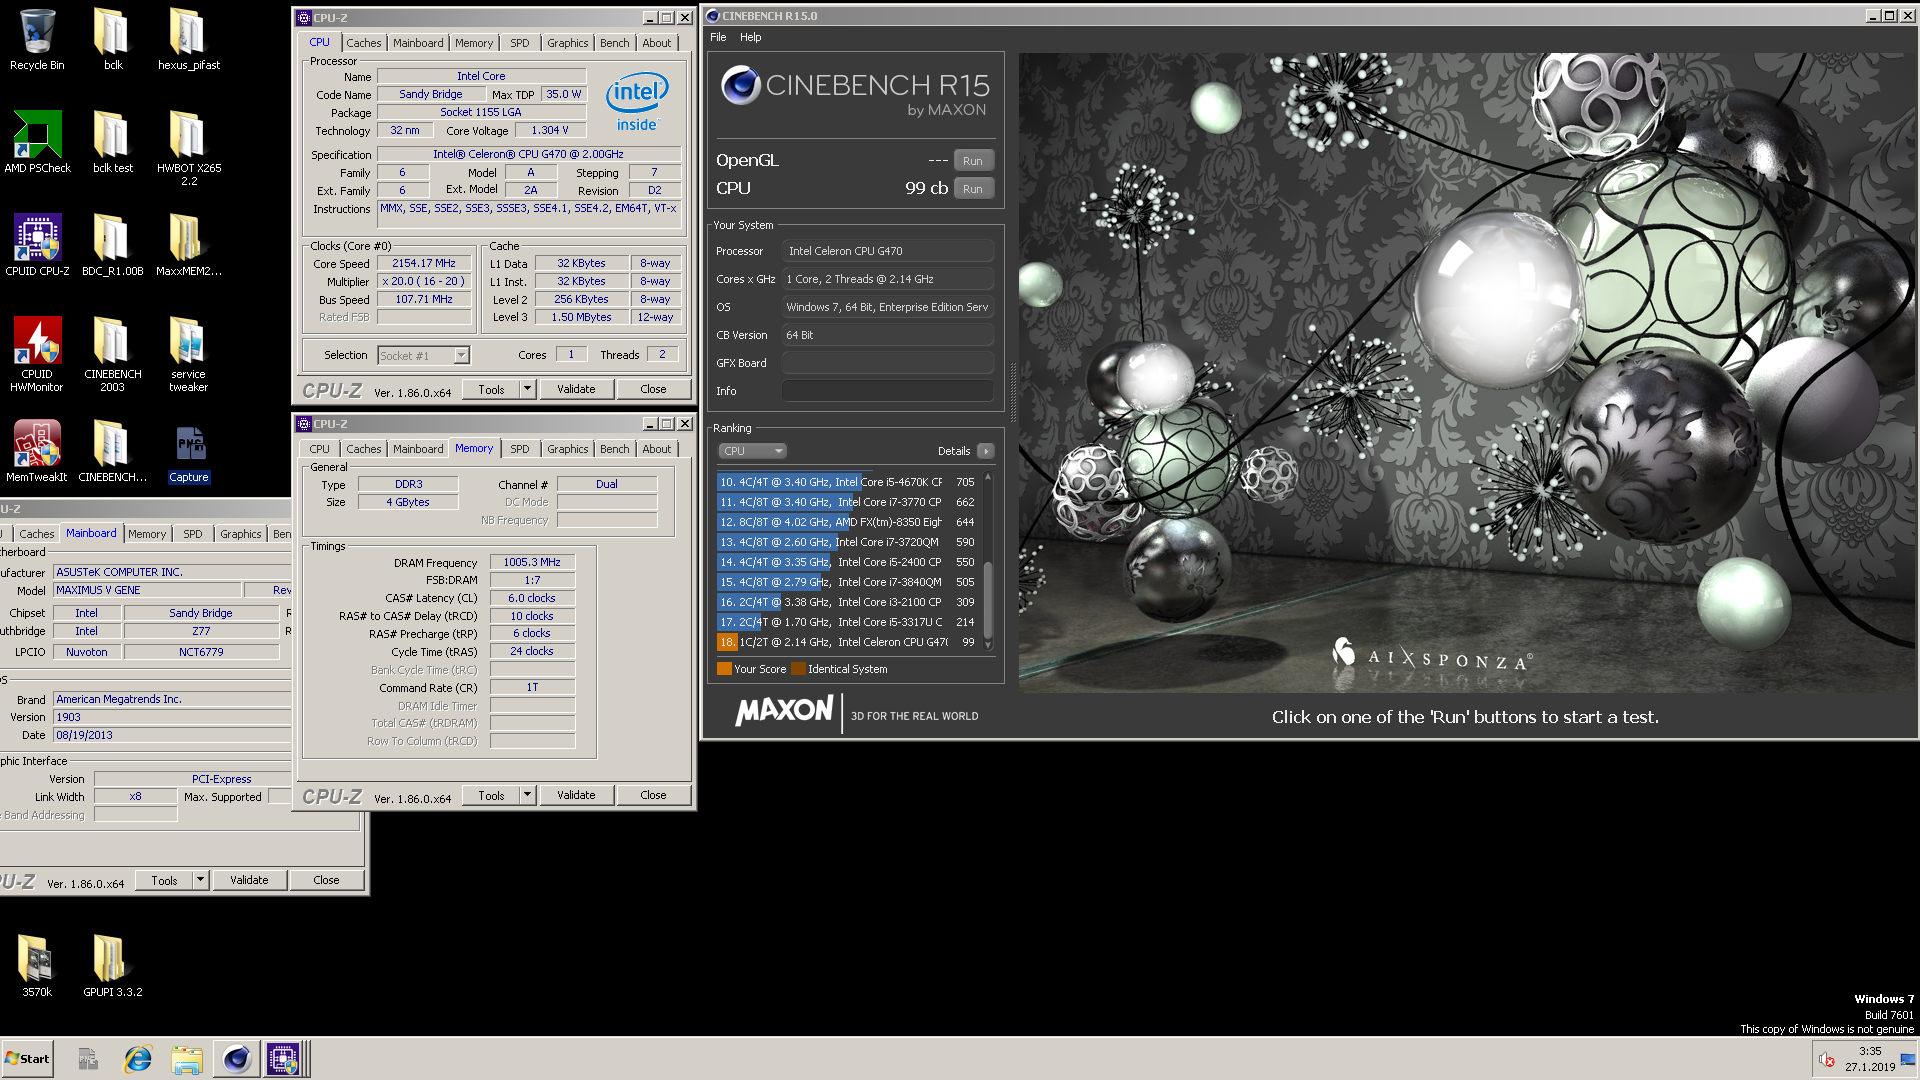Click the Start button

tap(27, 1059)
